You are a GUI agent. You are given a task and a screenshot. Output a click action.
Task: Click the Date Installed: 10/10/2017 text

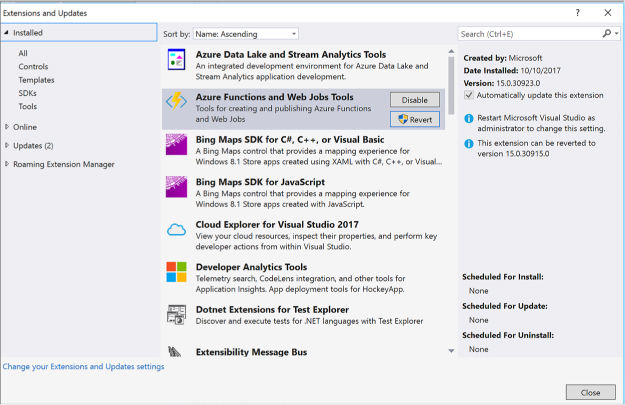pyautogui.click(x=512, y=71)
